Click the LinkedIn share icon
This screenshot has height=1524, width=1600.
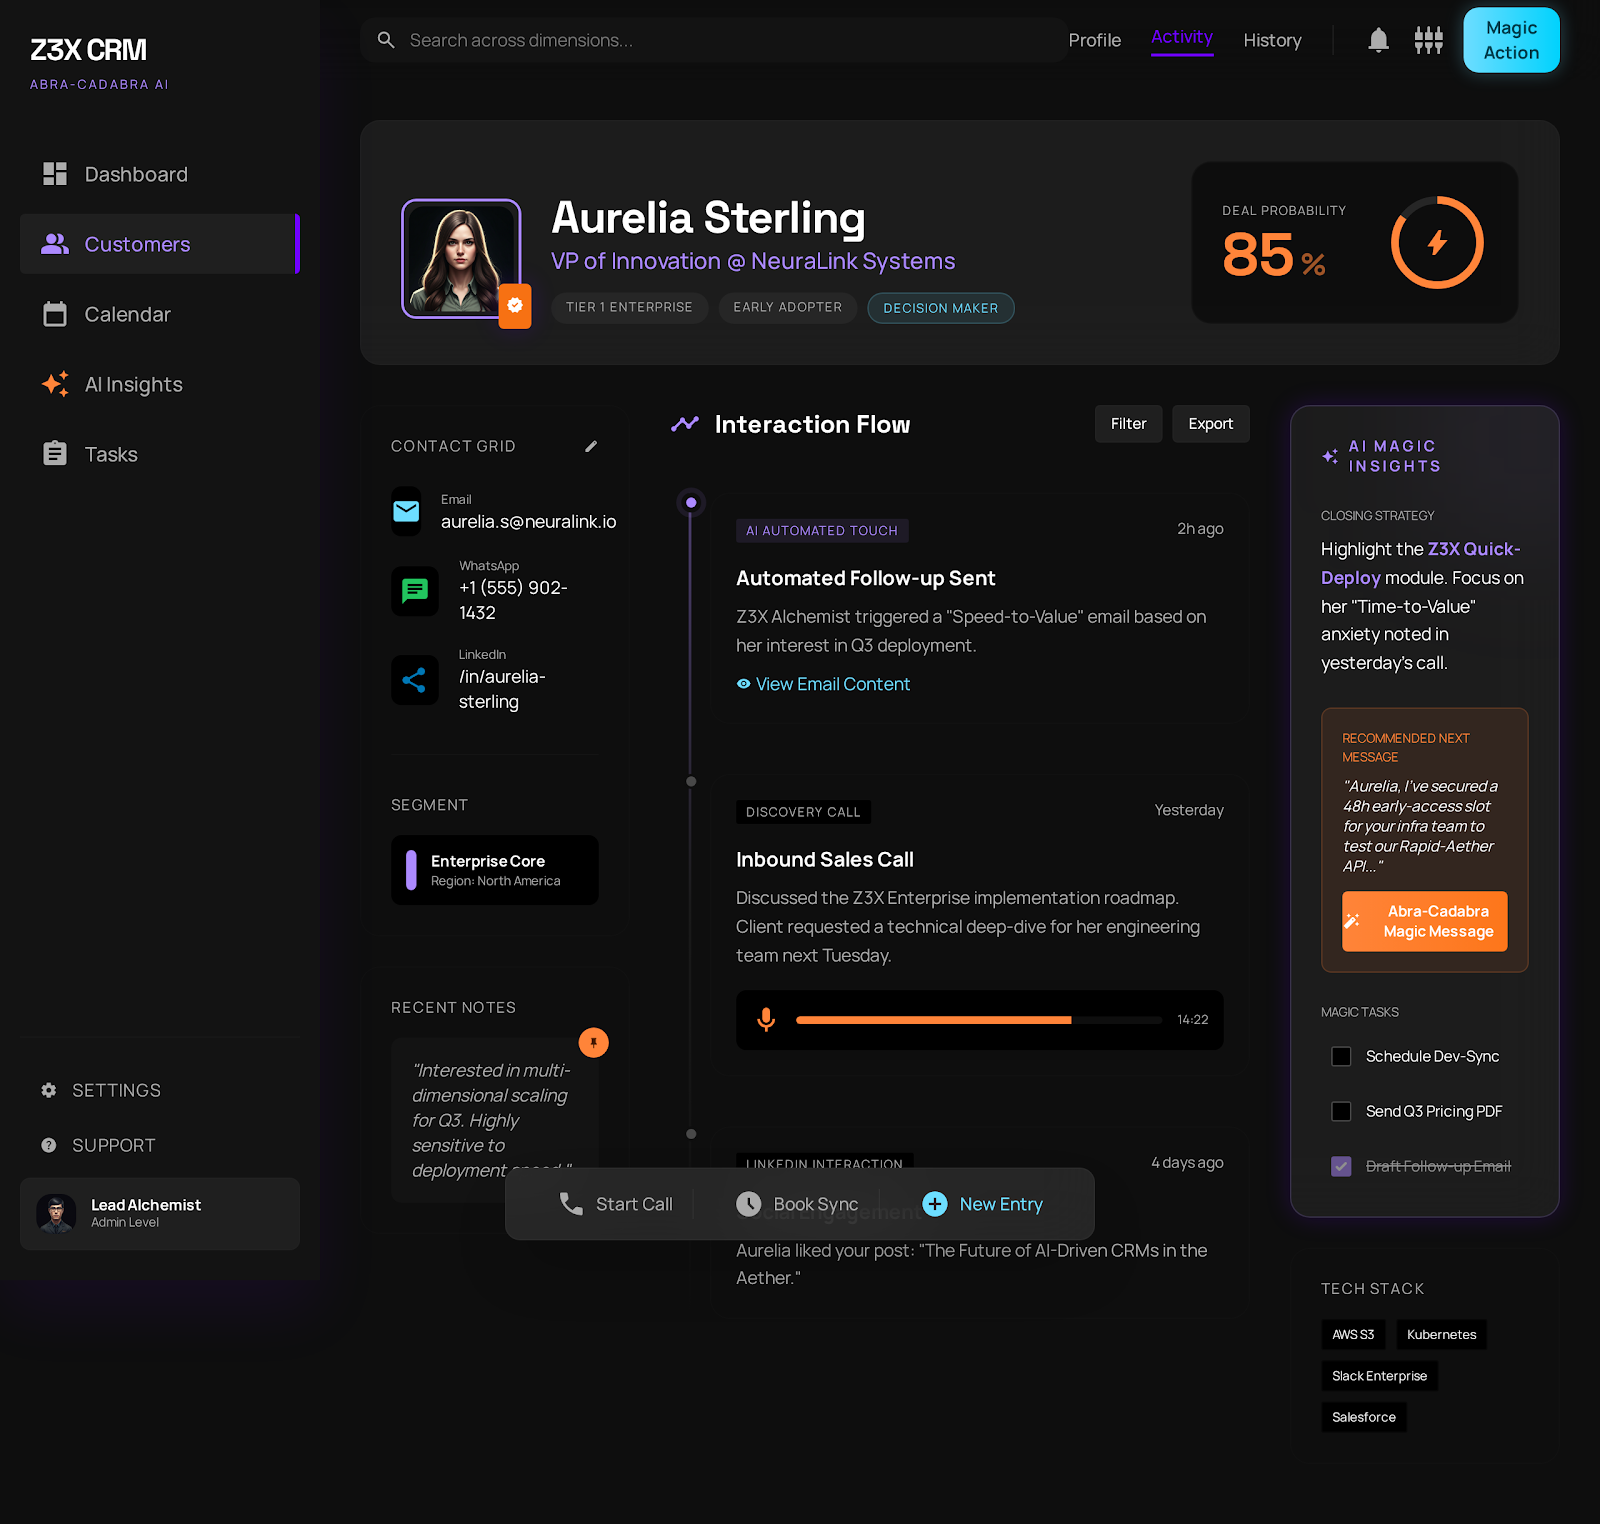pyautogui.click(x=414, y=680)
